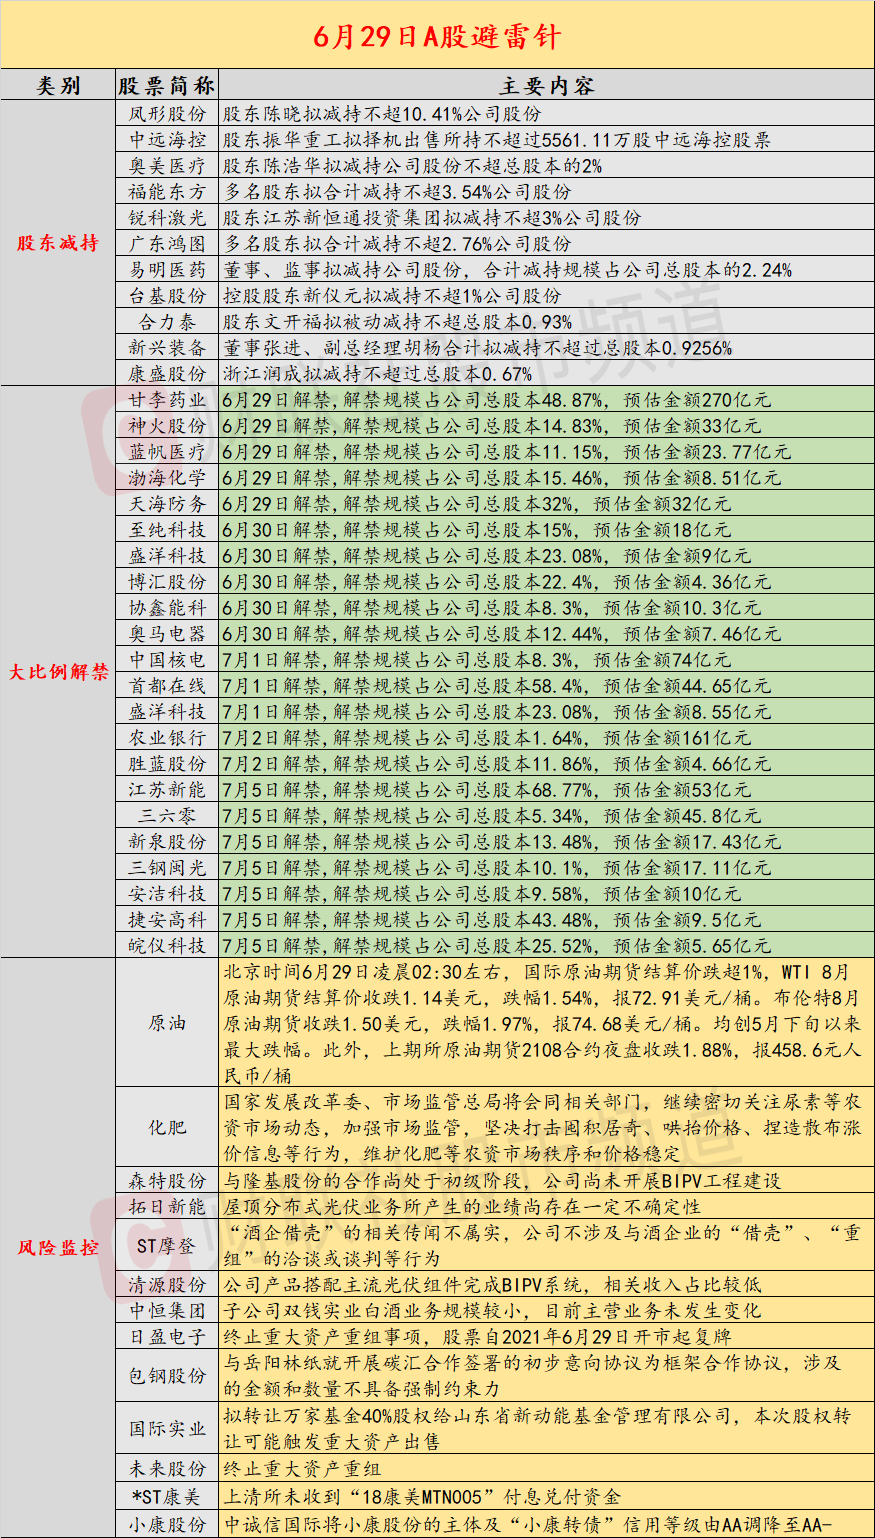Click stock name 新兴装备
The width and height of the screenshot is (875, 1538).
coord(167,348)
